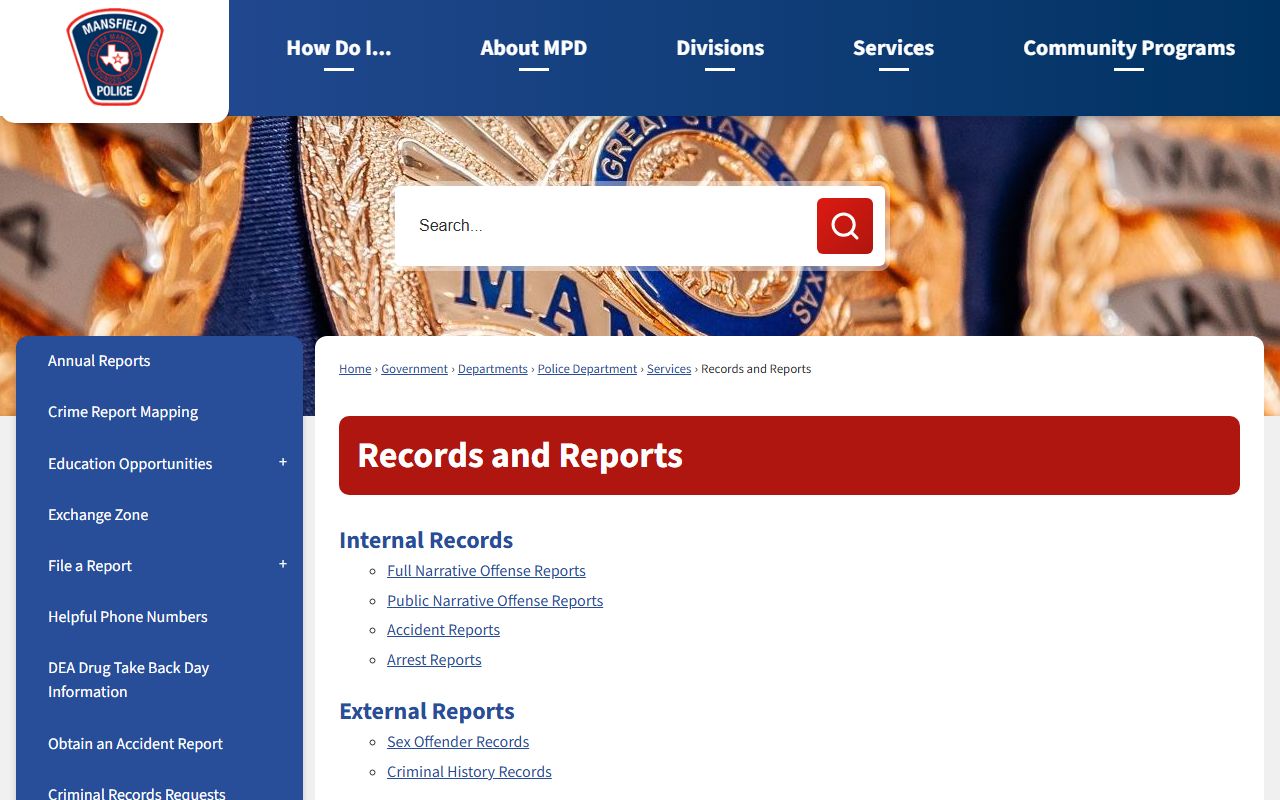Open Criminal Records Requests sidebar link
The width and height of the screenshot is (1280, 800).
click(137, 794)
